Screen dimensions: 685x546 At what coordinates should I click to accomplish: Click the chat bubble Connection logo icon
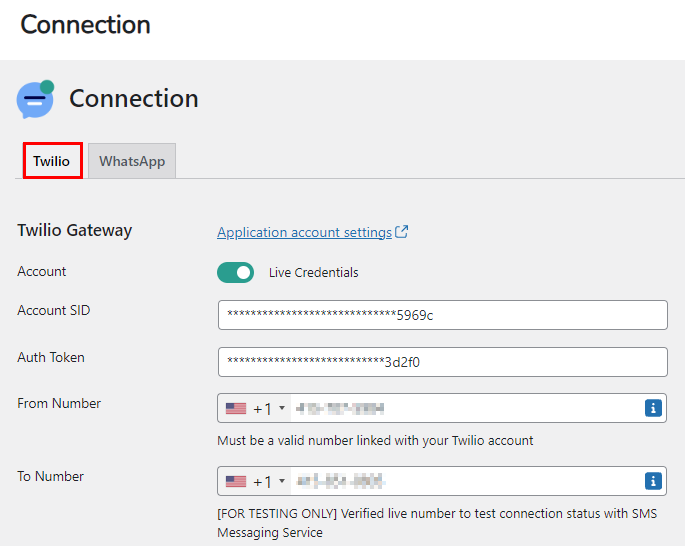pyautogui.click(x=35, y=99)
